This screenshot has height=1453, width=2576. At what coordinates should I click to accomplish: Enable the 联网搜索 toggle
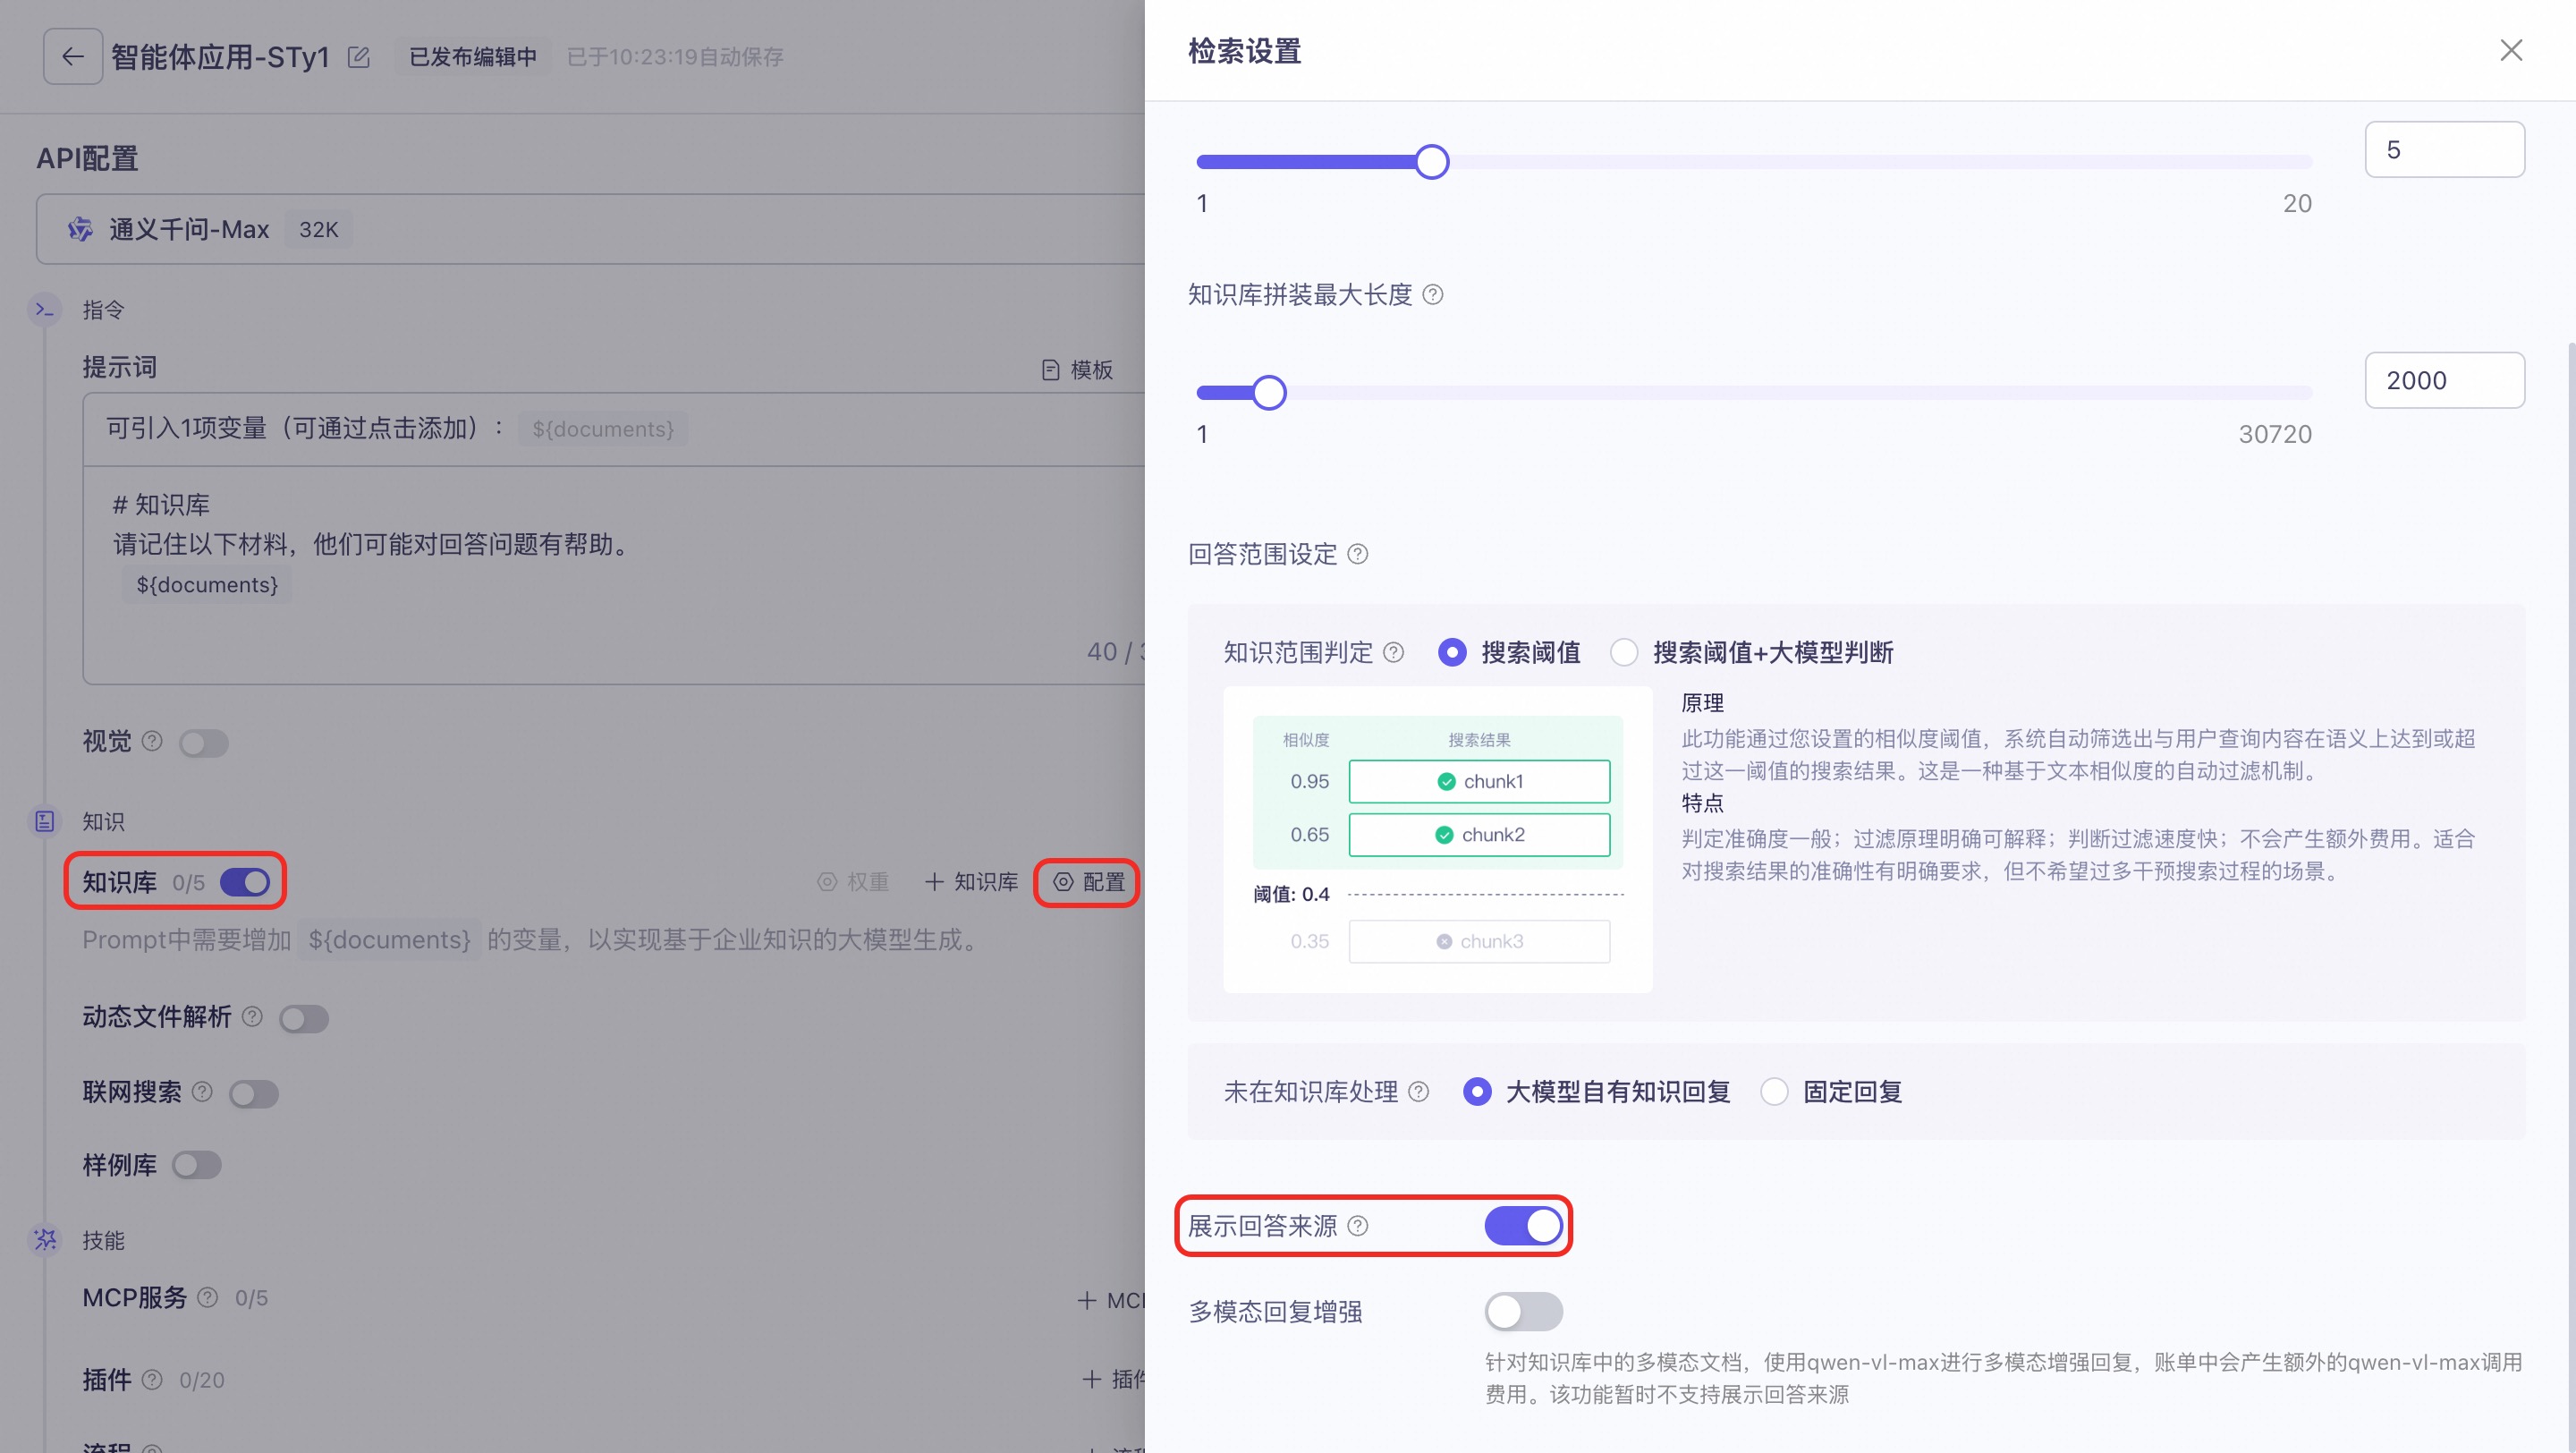tap(253, 1094)
